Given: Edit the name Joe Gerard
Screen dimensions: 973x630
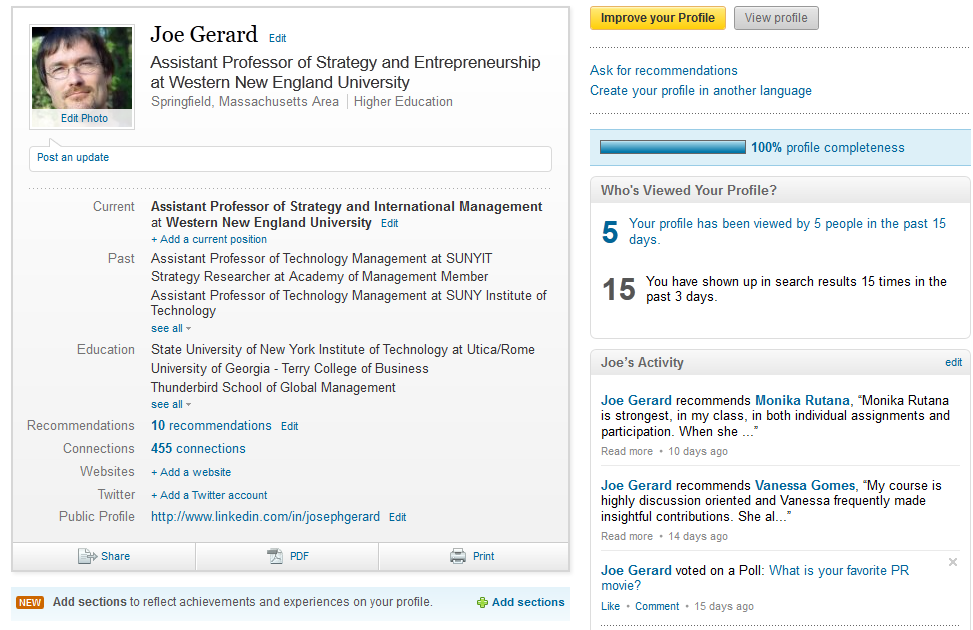Looking at the screenshot, I should (277, 38).
